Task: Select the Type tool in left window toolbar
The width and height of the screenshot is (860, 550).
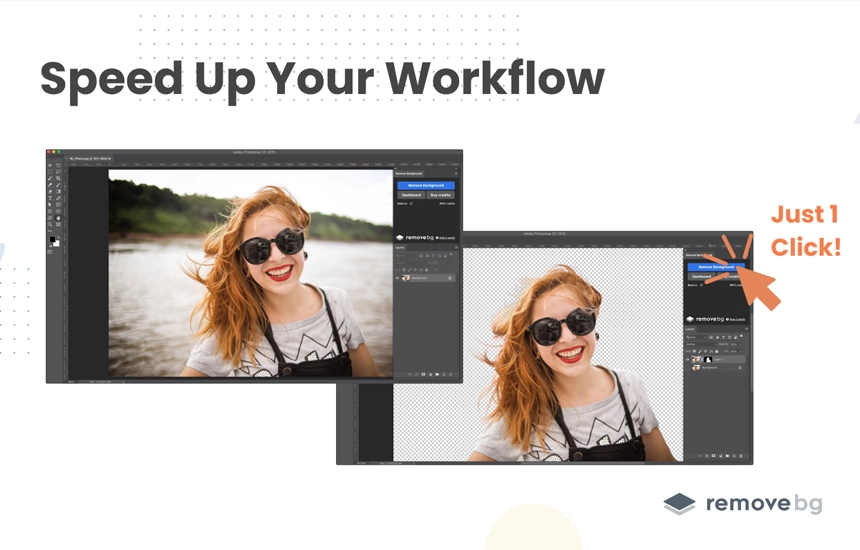Action: (x=50, y=198)
